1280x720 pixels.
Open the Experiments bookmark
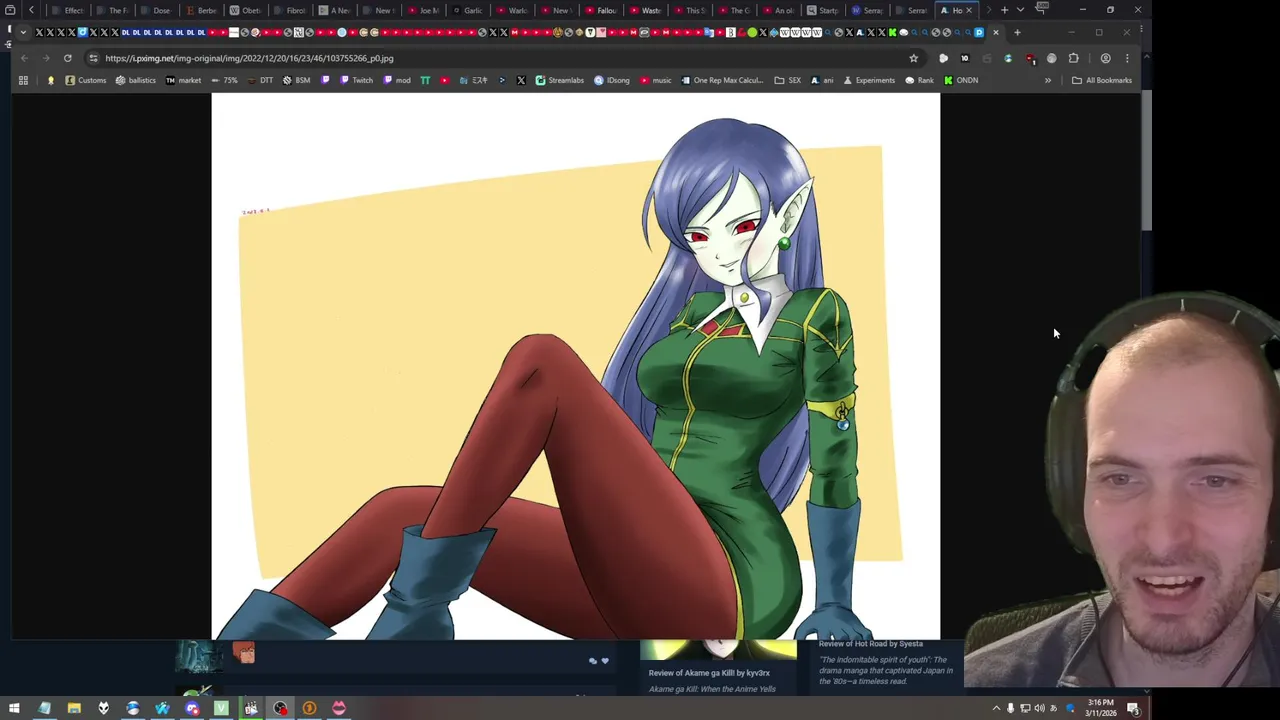point(868,80)
